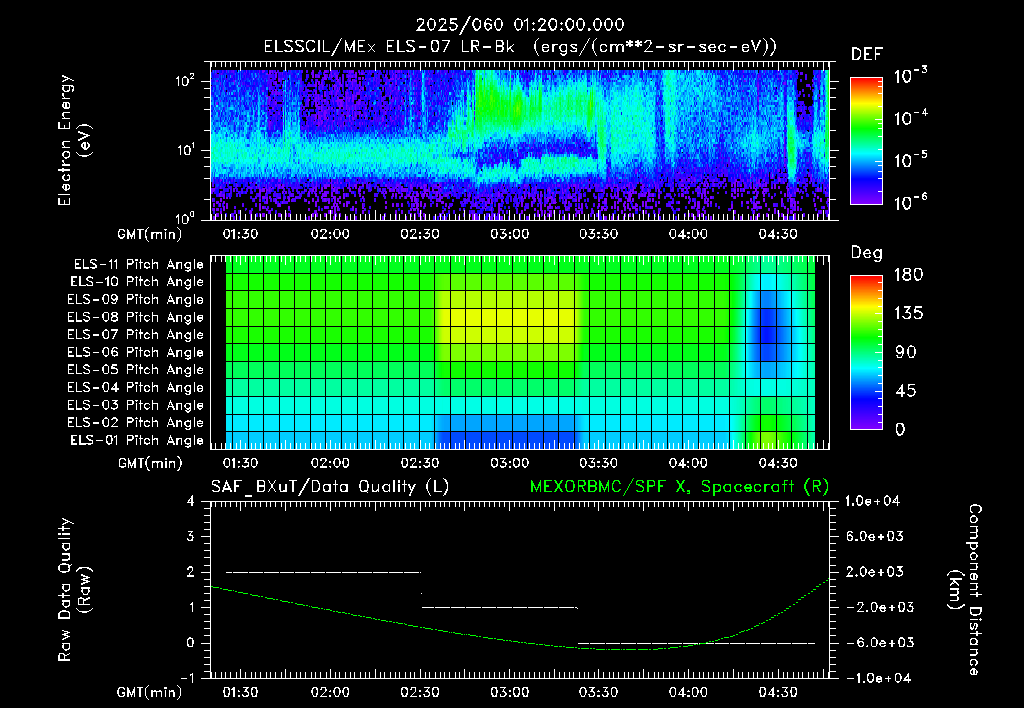Viewport: 1024px width, 708px height.
Task: Click the SAF_BXuT/Data Quality (L) label
Action: pyautogui.click(x=330, y=487)
